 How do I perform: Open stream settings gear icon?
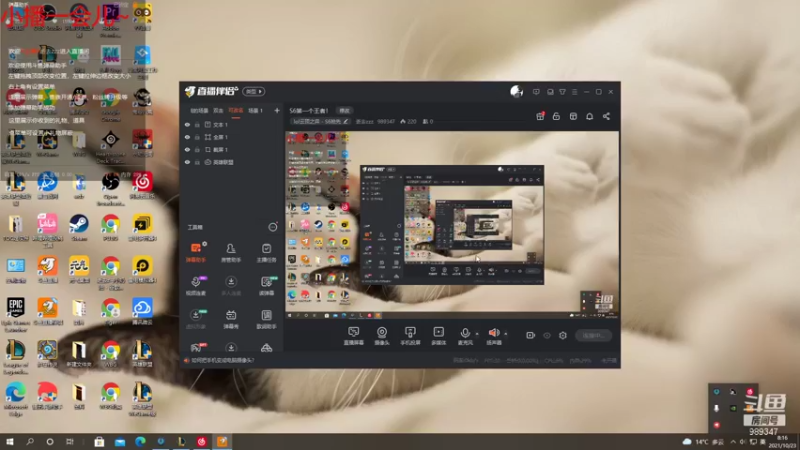[563, 335]
